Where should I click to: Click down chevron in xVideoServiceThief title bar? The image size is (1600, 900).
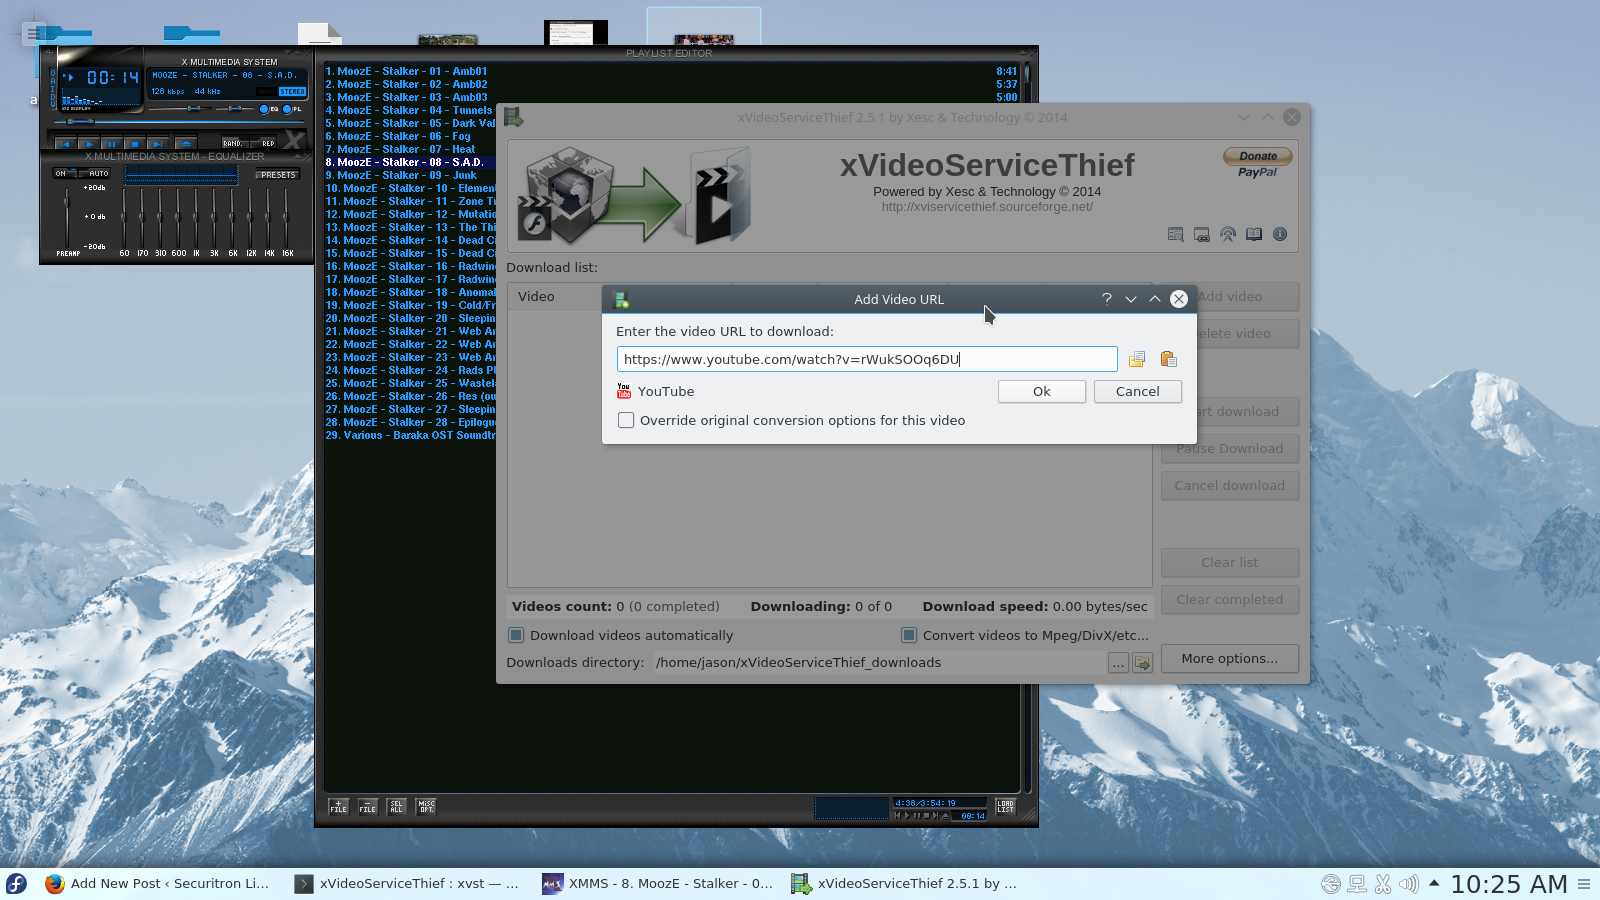coord(1244,117)
